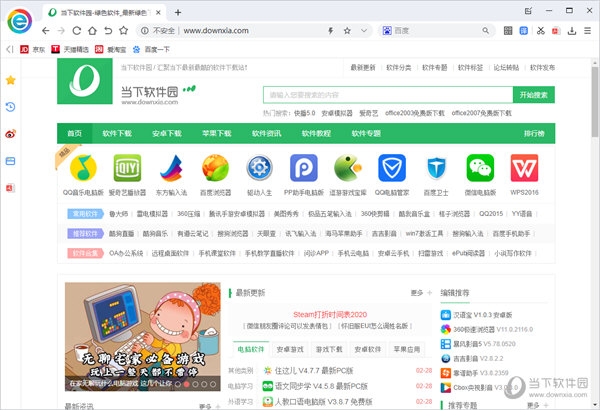Click the QQ电脑管家 shield icon

(x=392, y=168)
